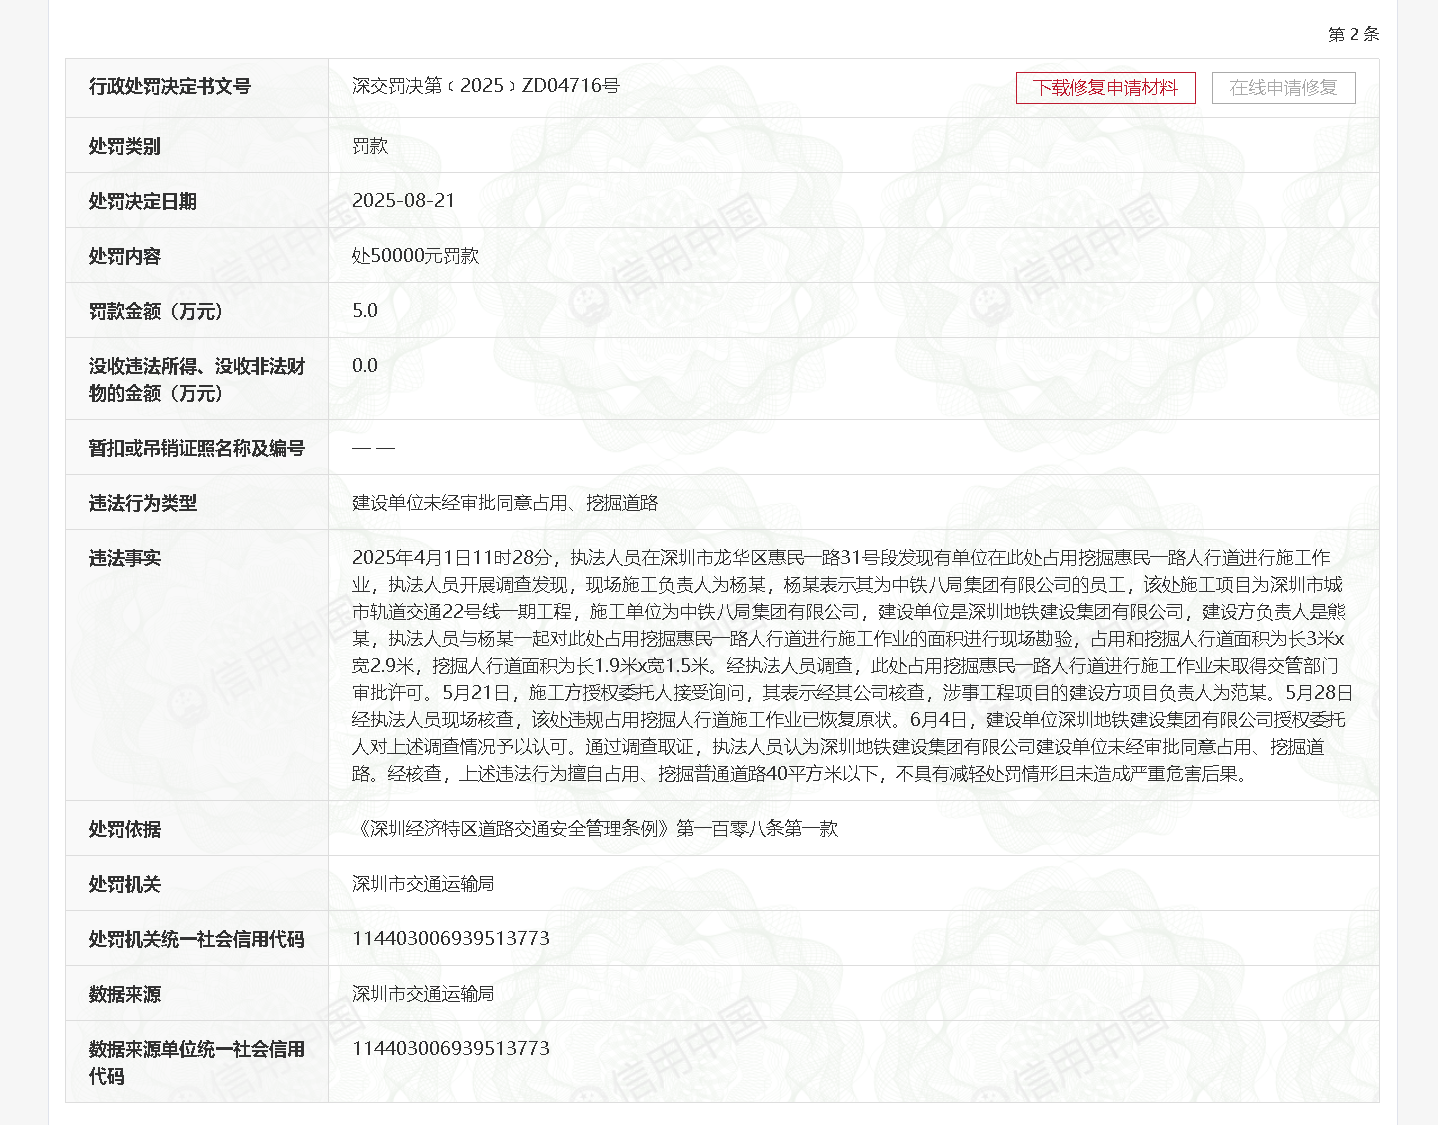Click the 没收违法所得、没收非法财物的金额 label
The height and width of the screenshot is (1125, 1438).
197,380
